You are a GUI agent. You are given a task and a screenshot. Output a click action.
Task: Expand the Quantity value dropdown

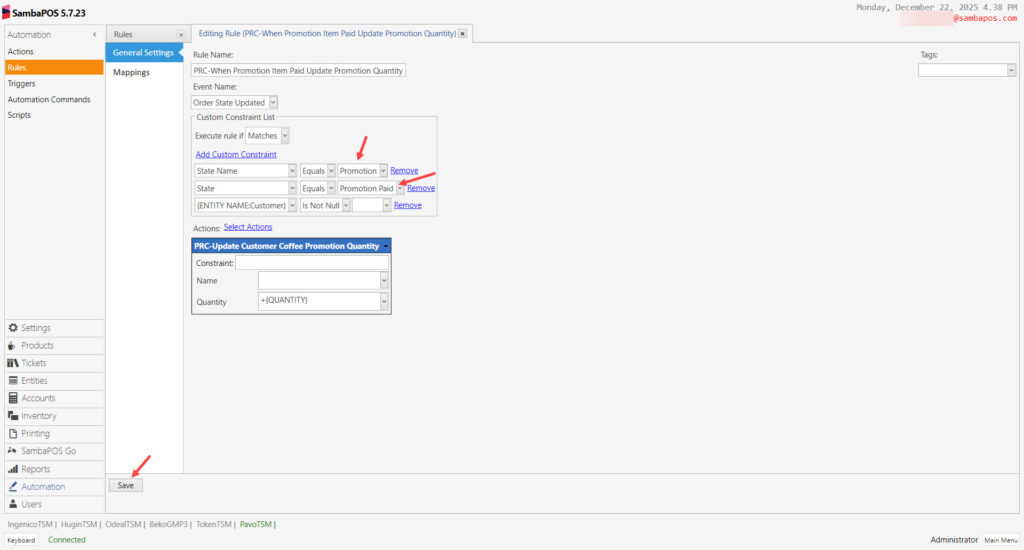(384, 301)
